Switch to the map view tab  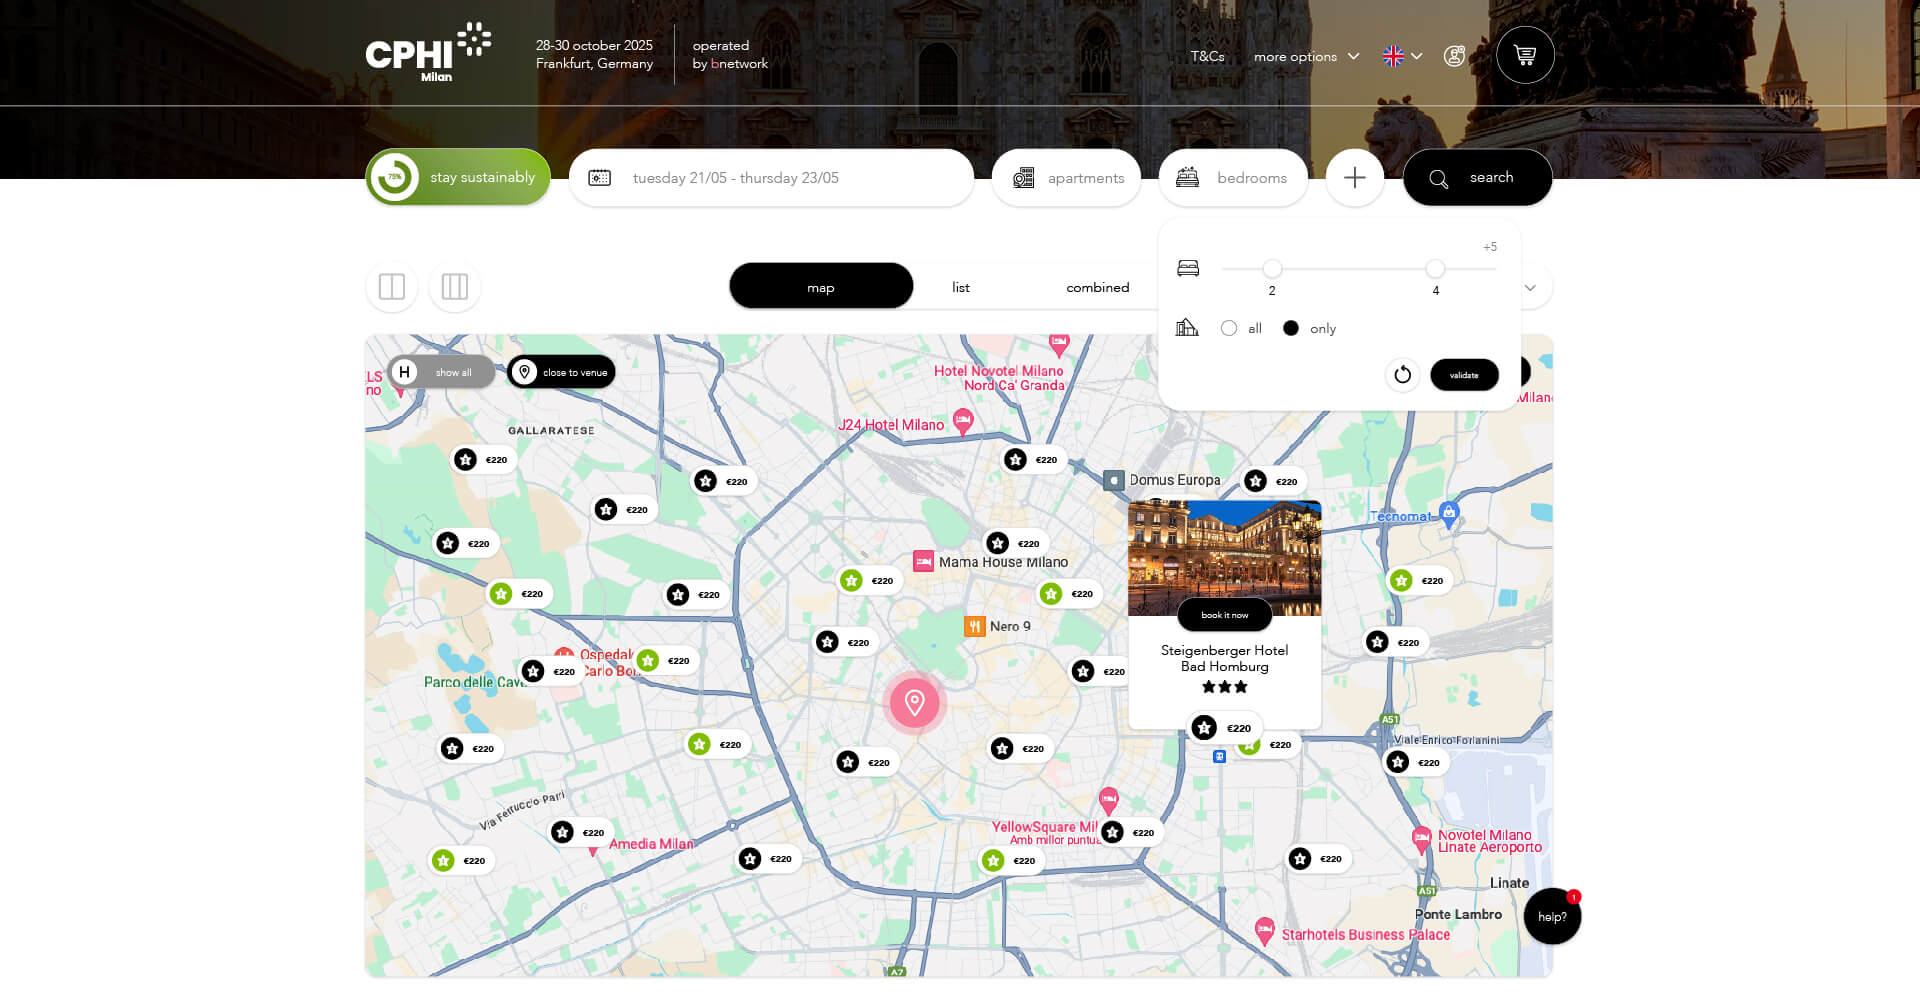(x=821, y=287)
